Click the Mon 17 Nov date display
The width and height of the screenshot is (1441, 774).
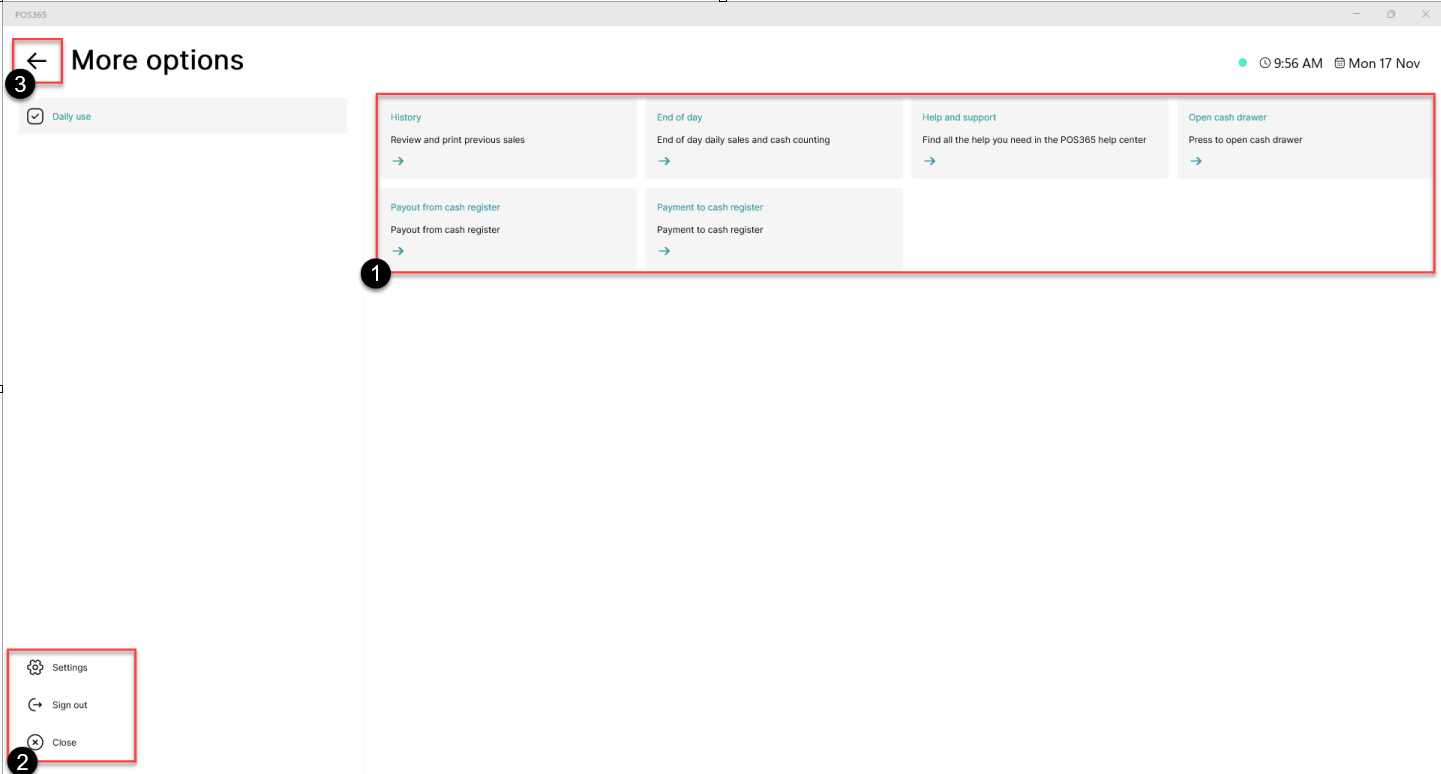tap(1384, 63)
